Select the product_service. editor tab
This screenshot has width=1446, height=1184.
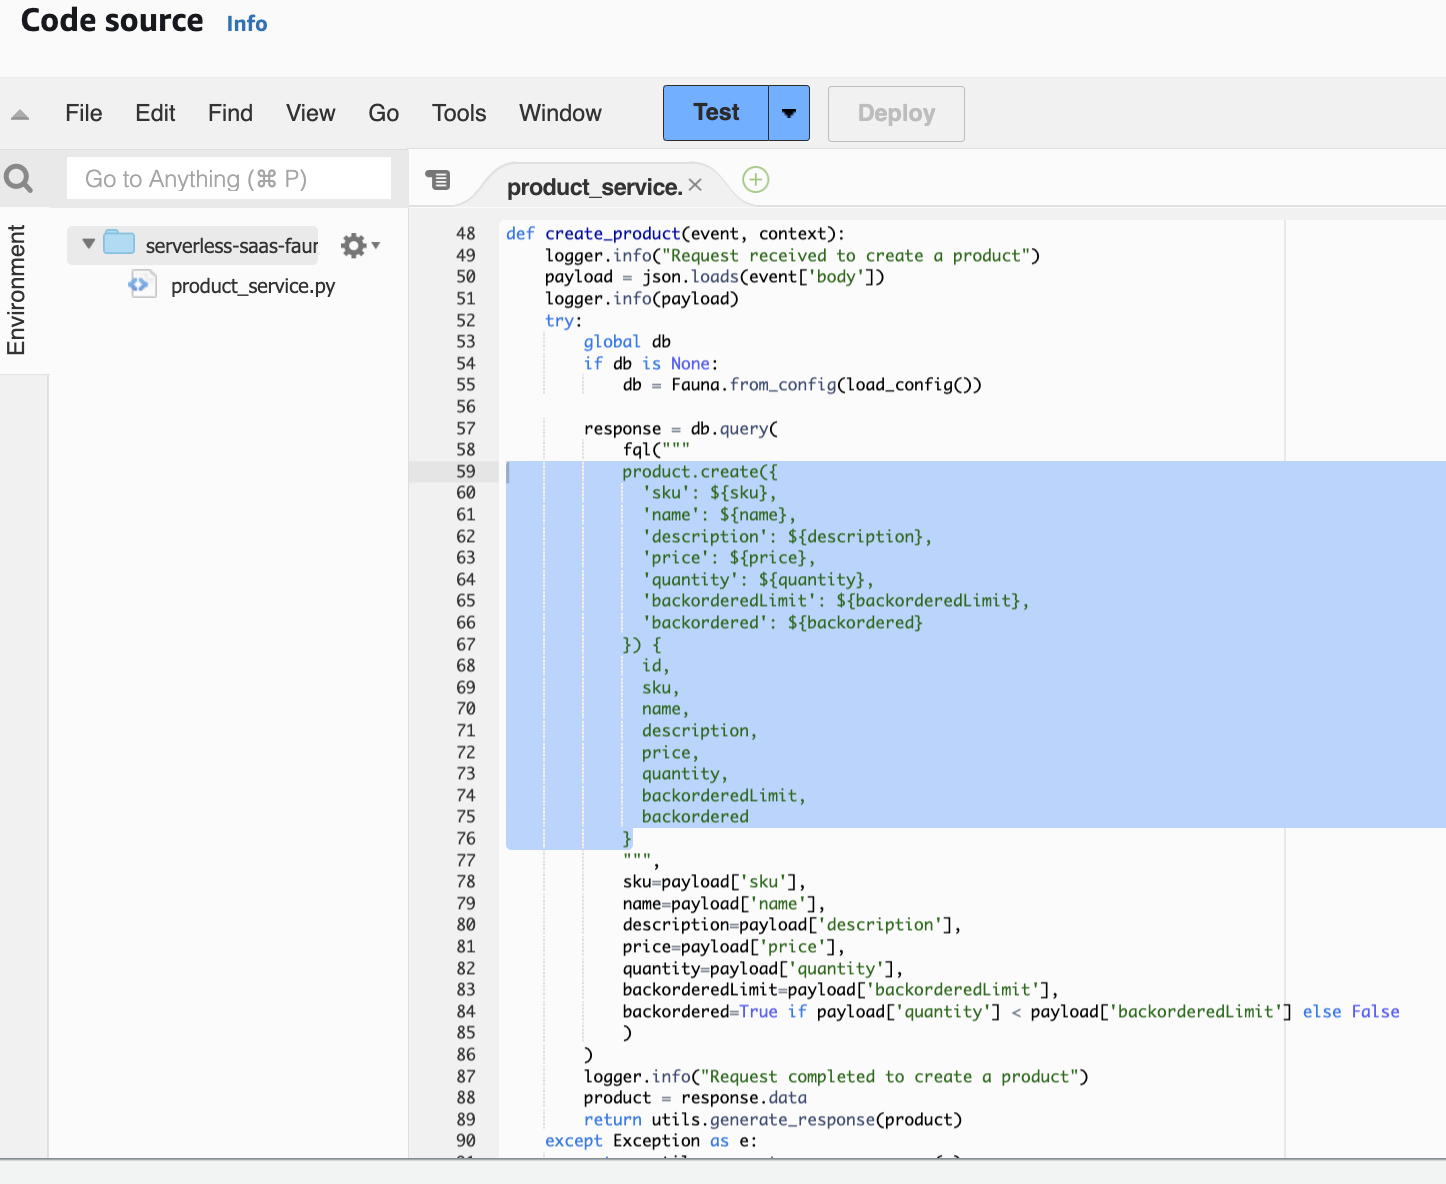click(594, 187)
